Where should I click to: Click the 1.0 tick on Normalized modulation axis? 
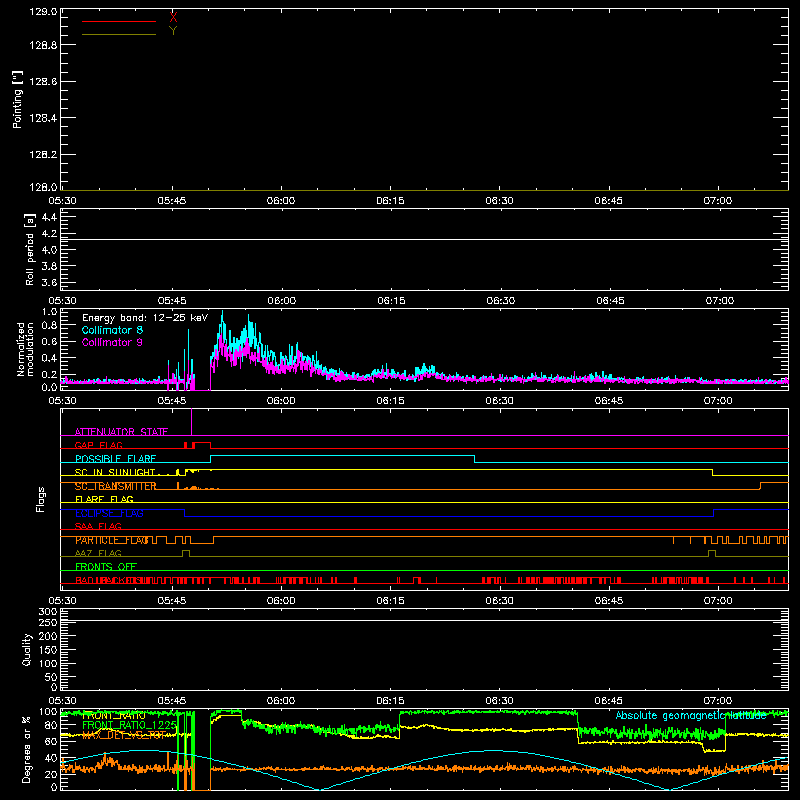49,312
